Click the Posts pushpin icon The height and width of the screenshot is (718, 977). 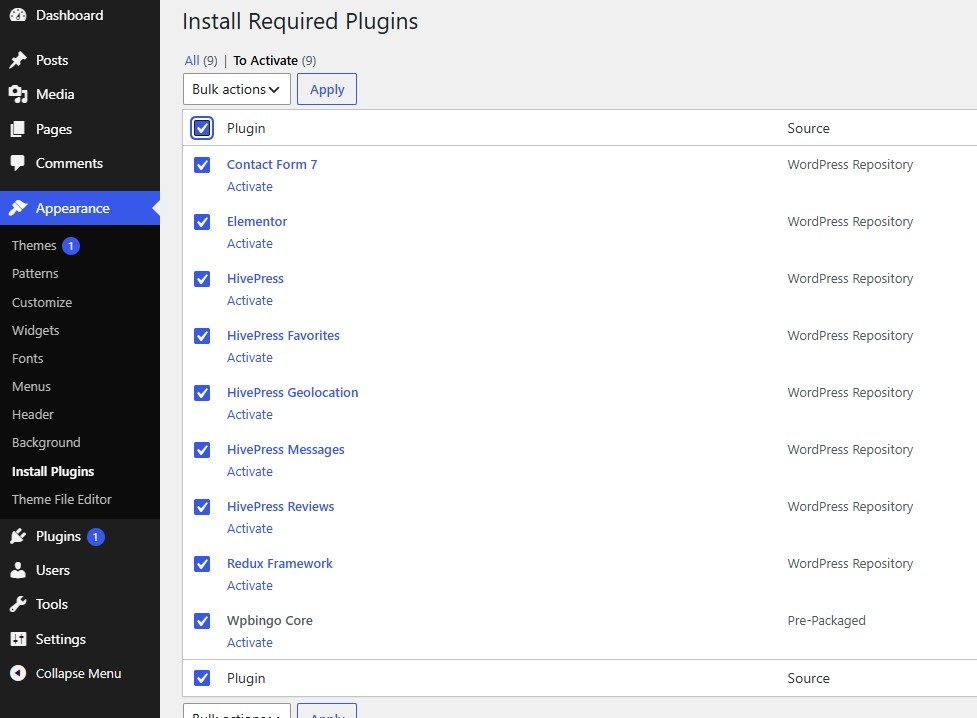pos(18,60)
